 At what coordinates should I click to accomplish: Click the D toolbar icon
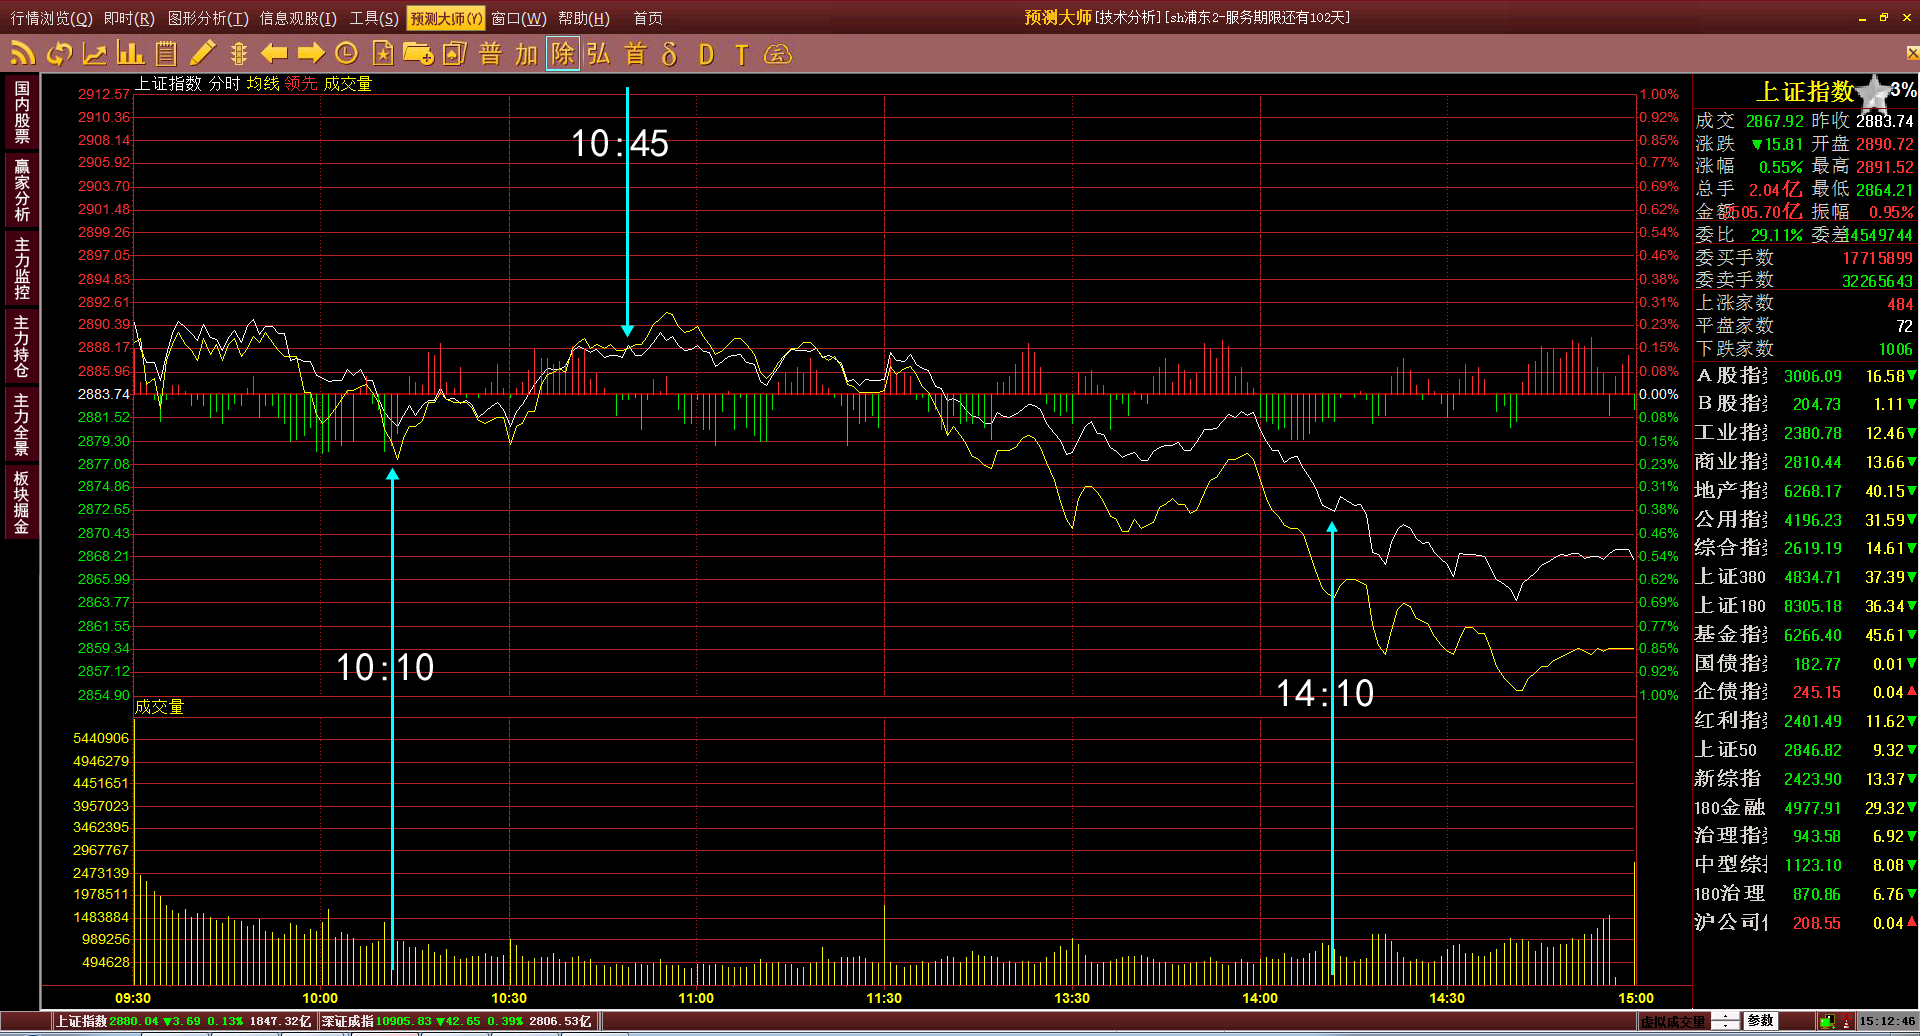tap(706, 54)
